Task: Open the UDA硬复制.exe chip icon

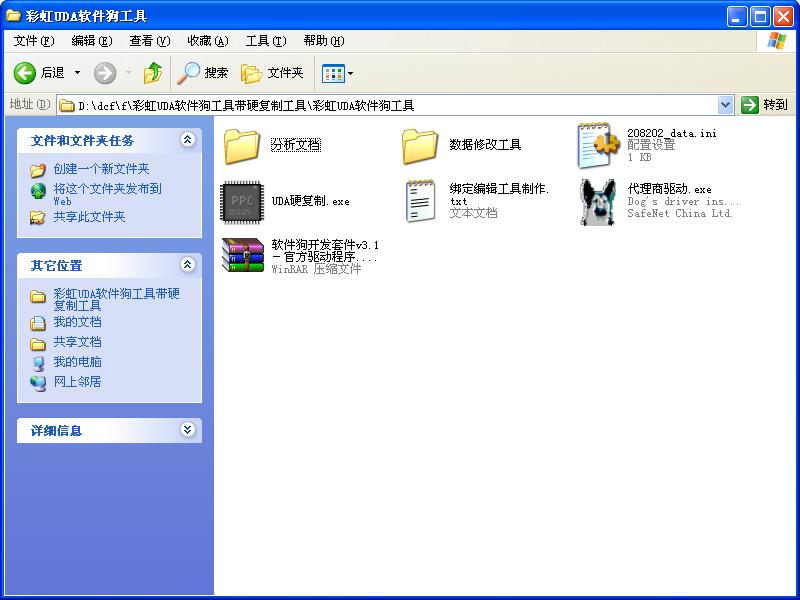Action: click(x=241, y=201)
